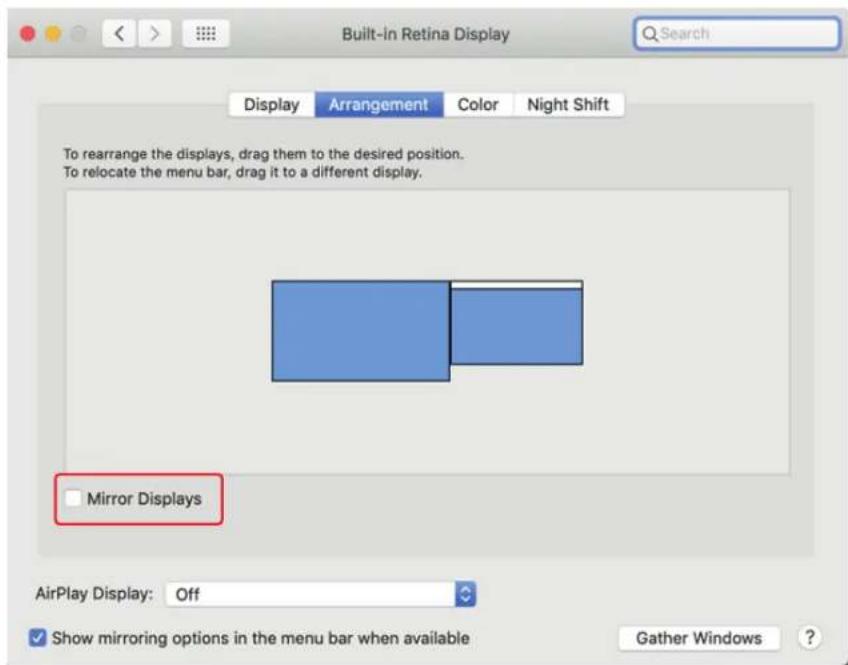
Task: Open the Color tab
Action: (x=478, y=104)
